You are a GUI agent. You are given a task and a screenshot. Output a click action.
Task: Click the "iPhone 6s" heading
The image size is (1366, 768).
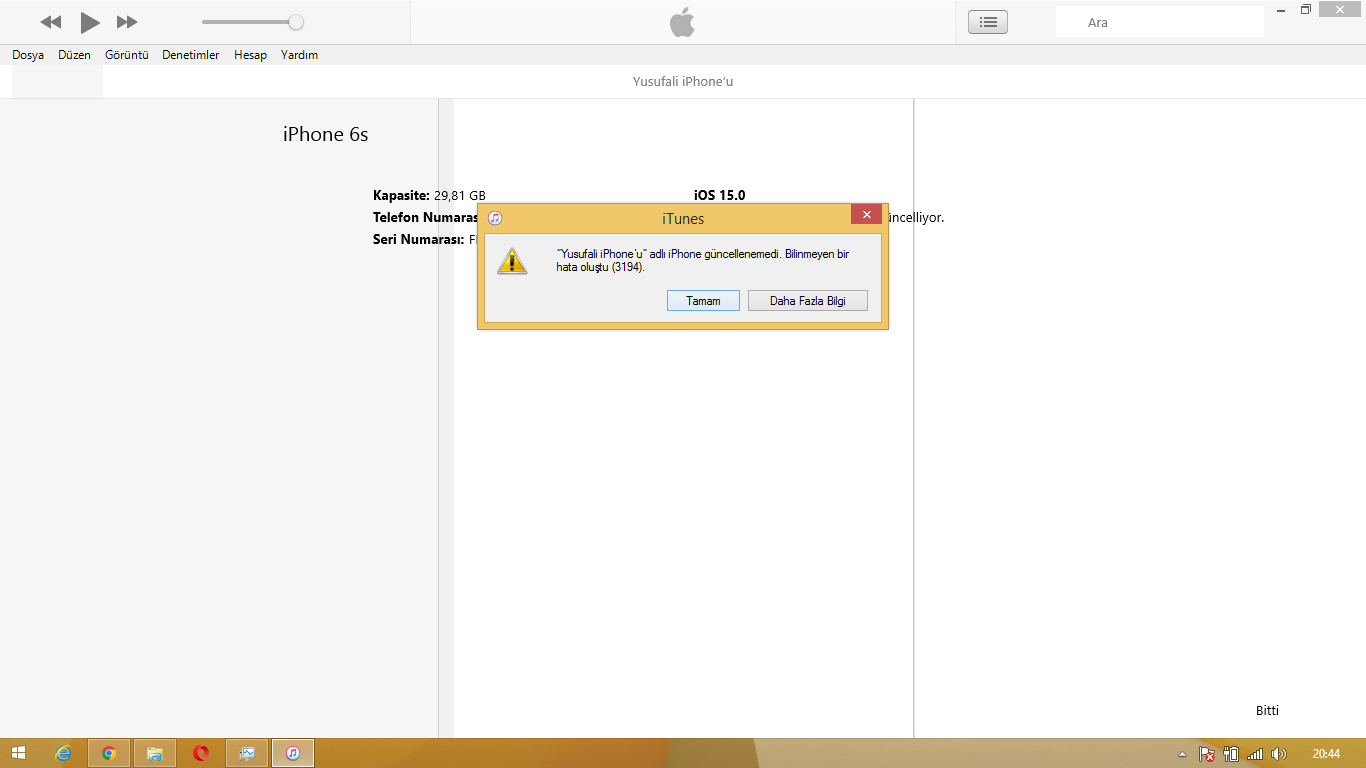pos(326,134)
